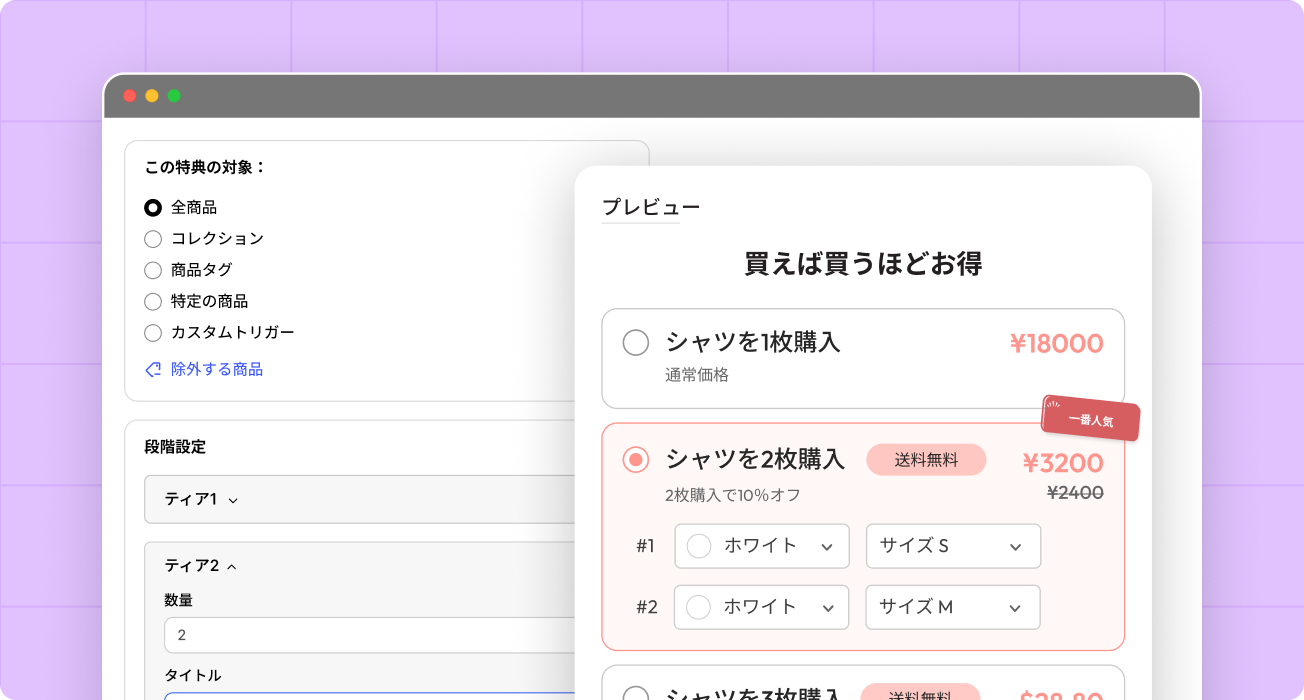Select the シャツを2枚購入 radio button

[636, 460]
